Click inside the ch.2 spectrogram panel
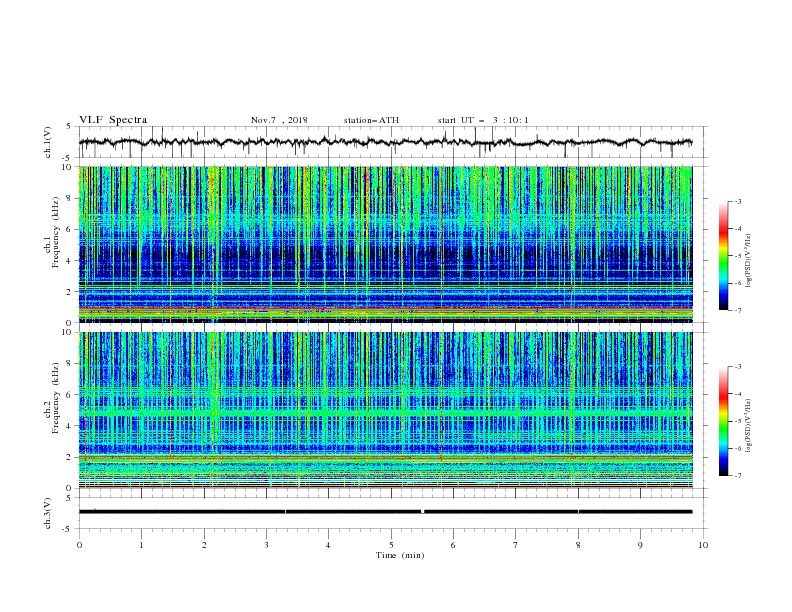The height and width of the screenshot is (612, 792). tap(386, 410)
